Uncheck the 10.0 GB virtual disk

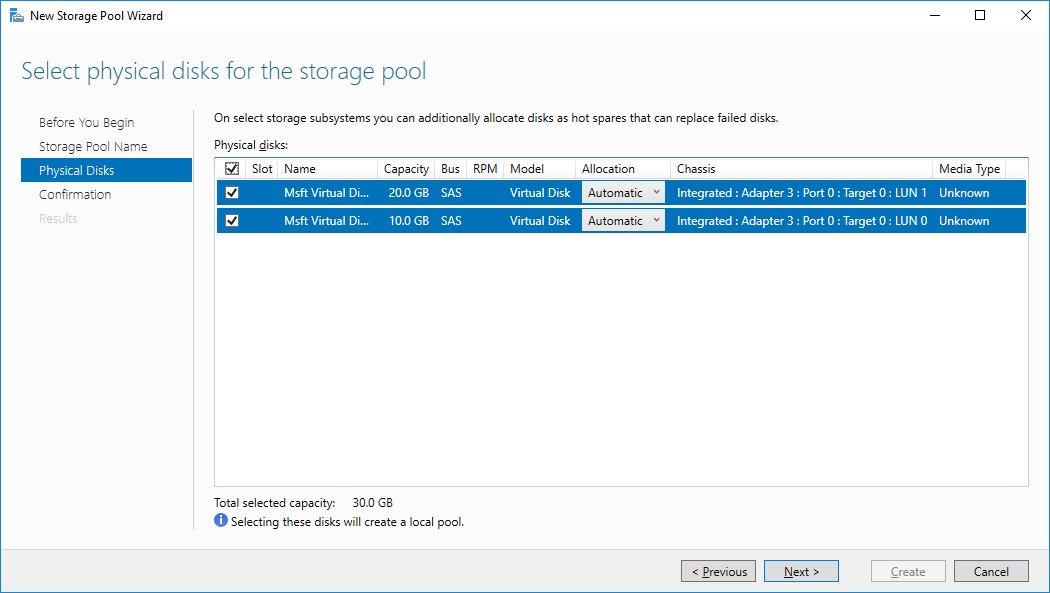point(232,220)
